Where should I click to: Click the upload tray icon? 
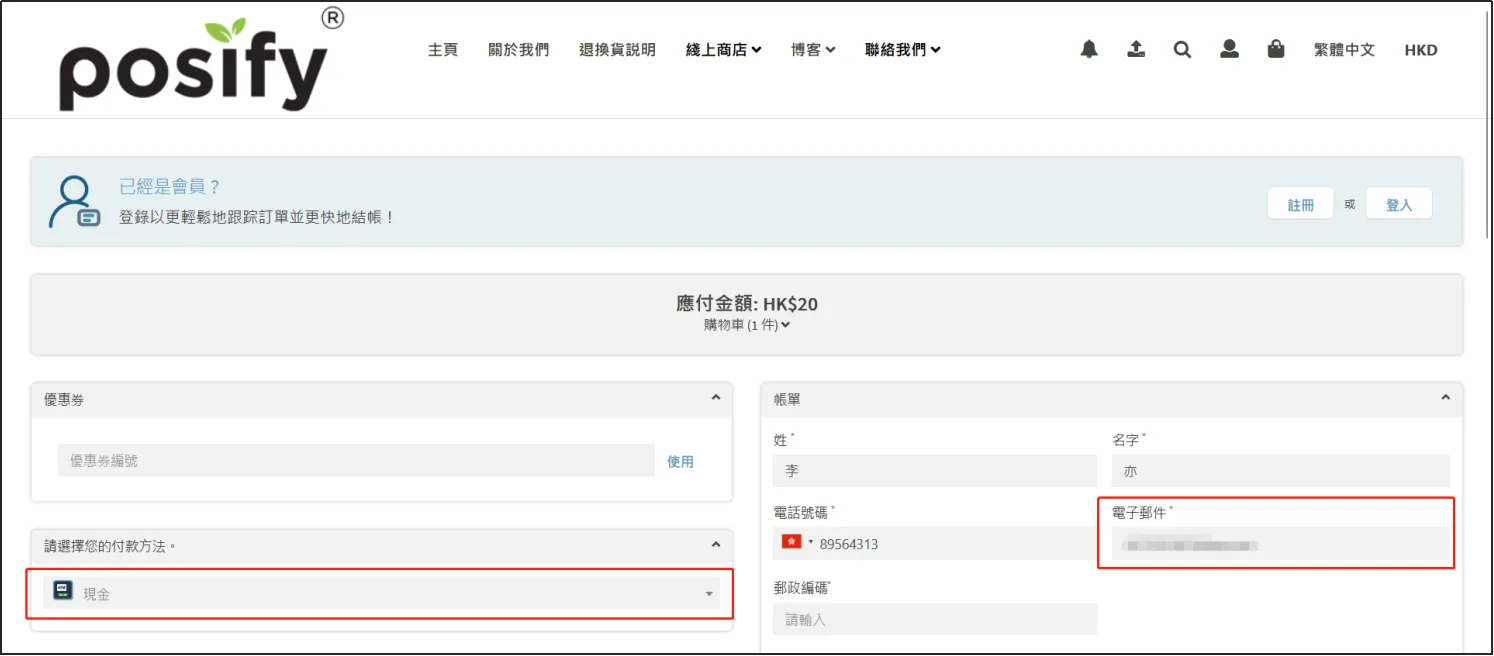[x=1136, y=49]
